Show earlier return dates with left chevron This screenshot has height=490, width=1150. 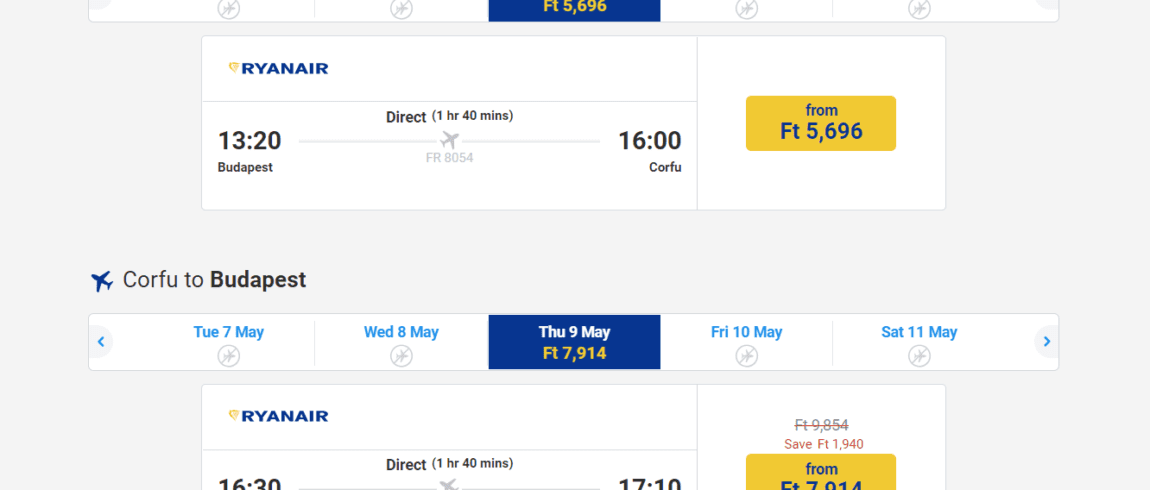[x=101, y=342]
